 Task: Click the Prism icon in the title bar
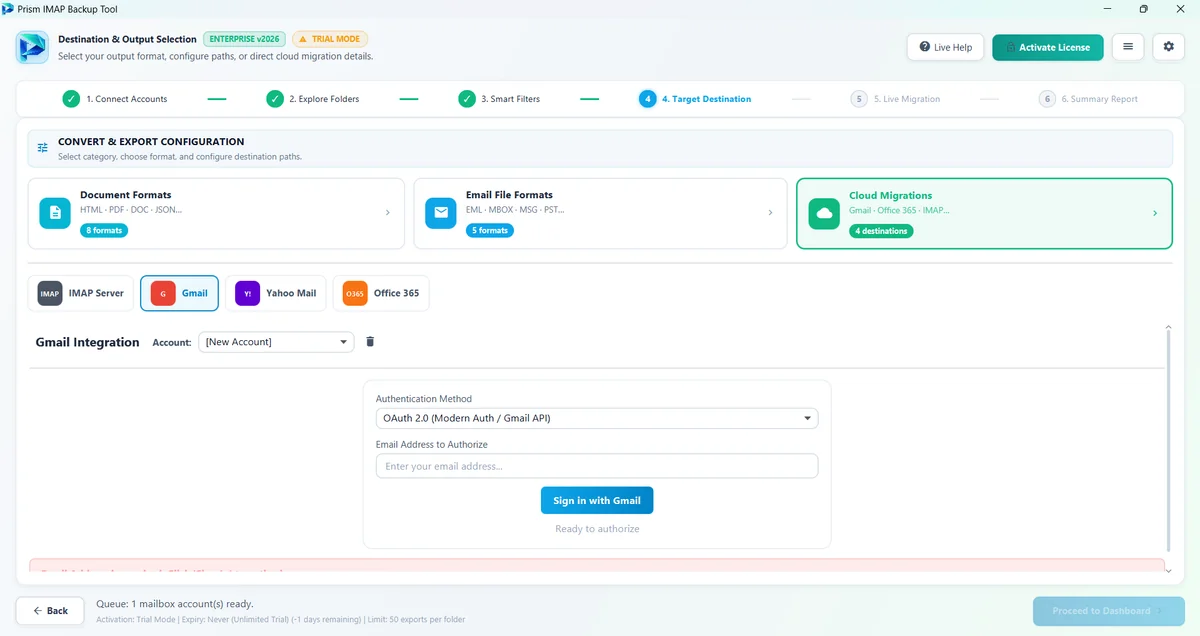pyautogui.click(x=8, y=9)
